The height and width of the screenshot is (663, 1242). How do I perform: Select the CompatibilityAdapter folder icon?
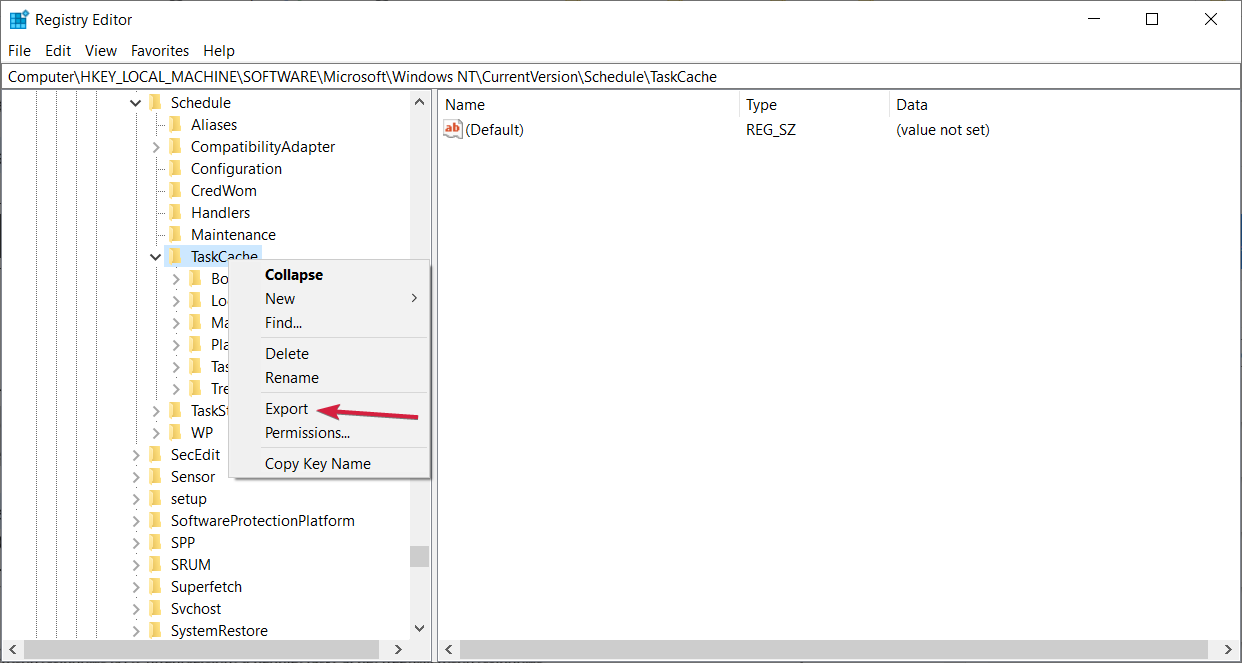click(175, 146)
